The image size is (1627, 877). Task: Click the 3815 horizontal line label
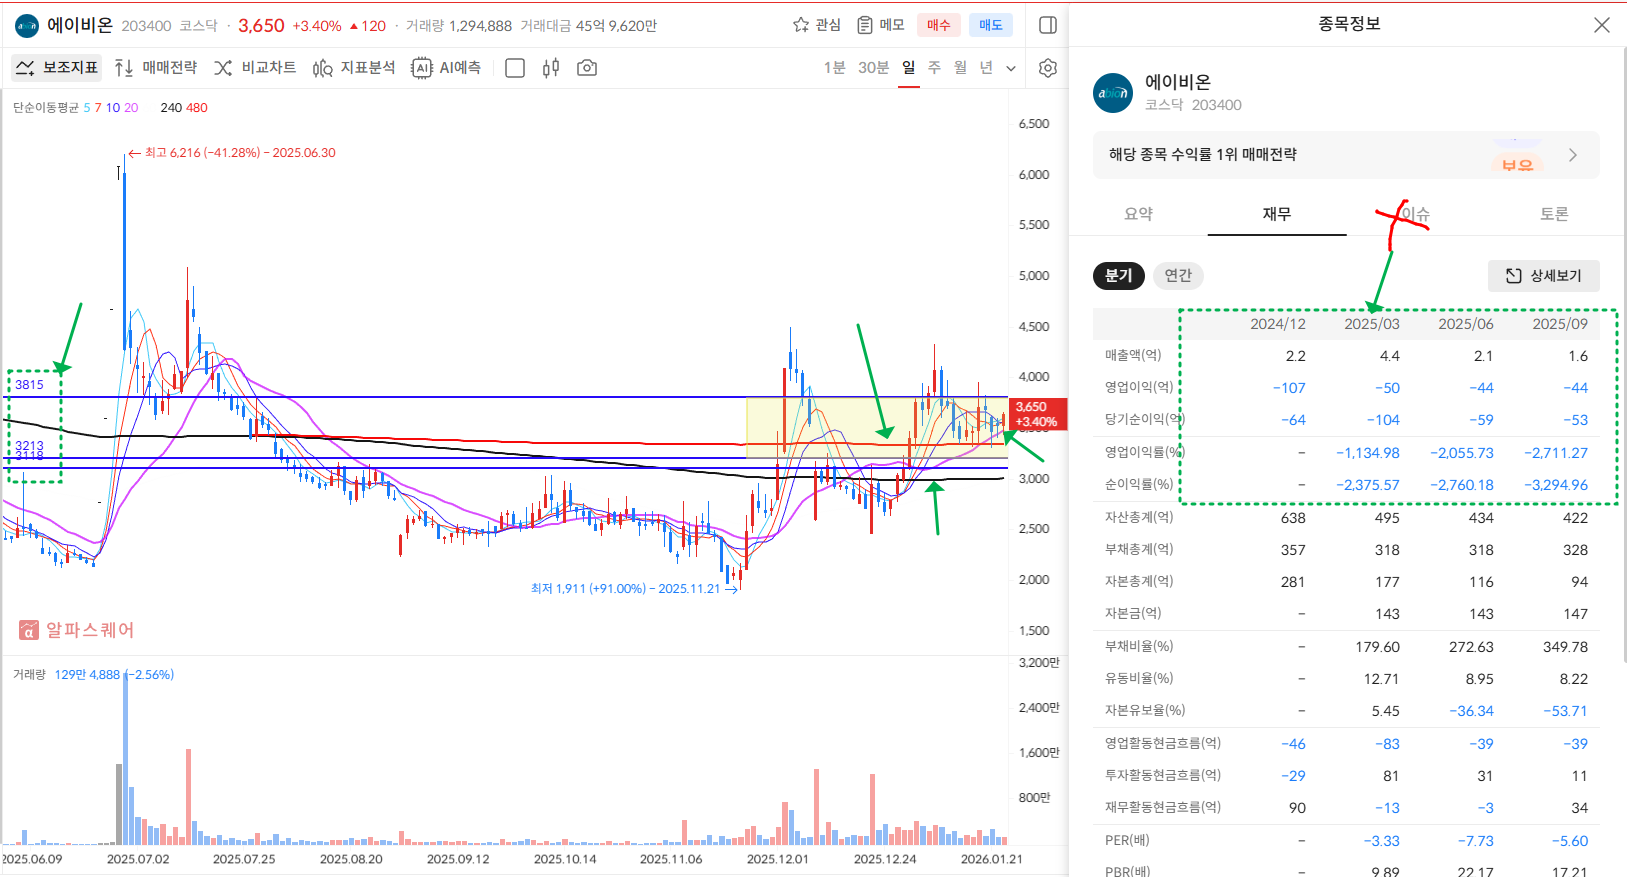pos(29,385)
